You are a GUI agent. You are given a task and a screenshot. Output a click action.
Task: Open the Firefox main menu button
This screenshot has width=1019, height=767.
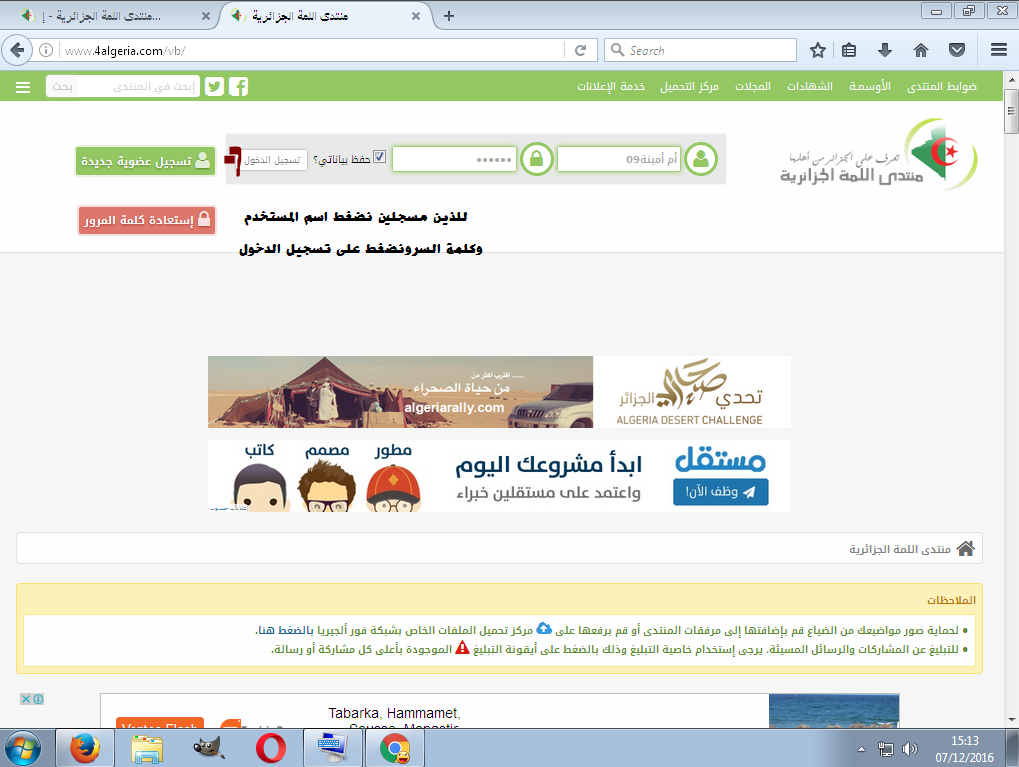(x=997, y=50)
